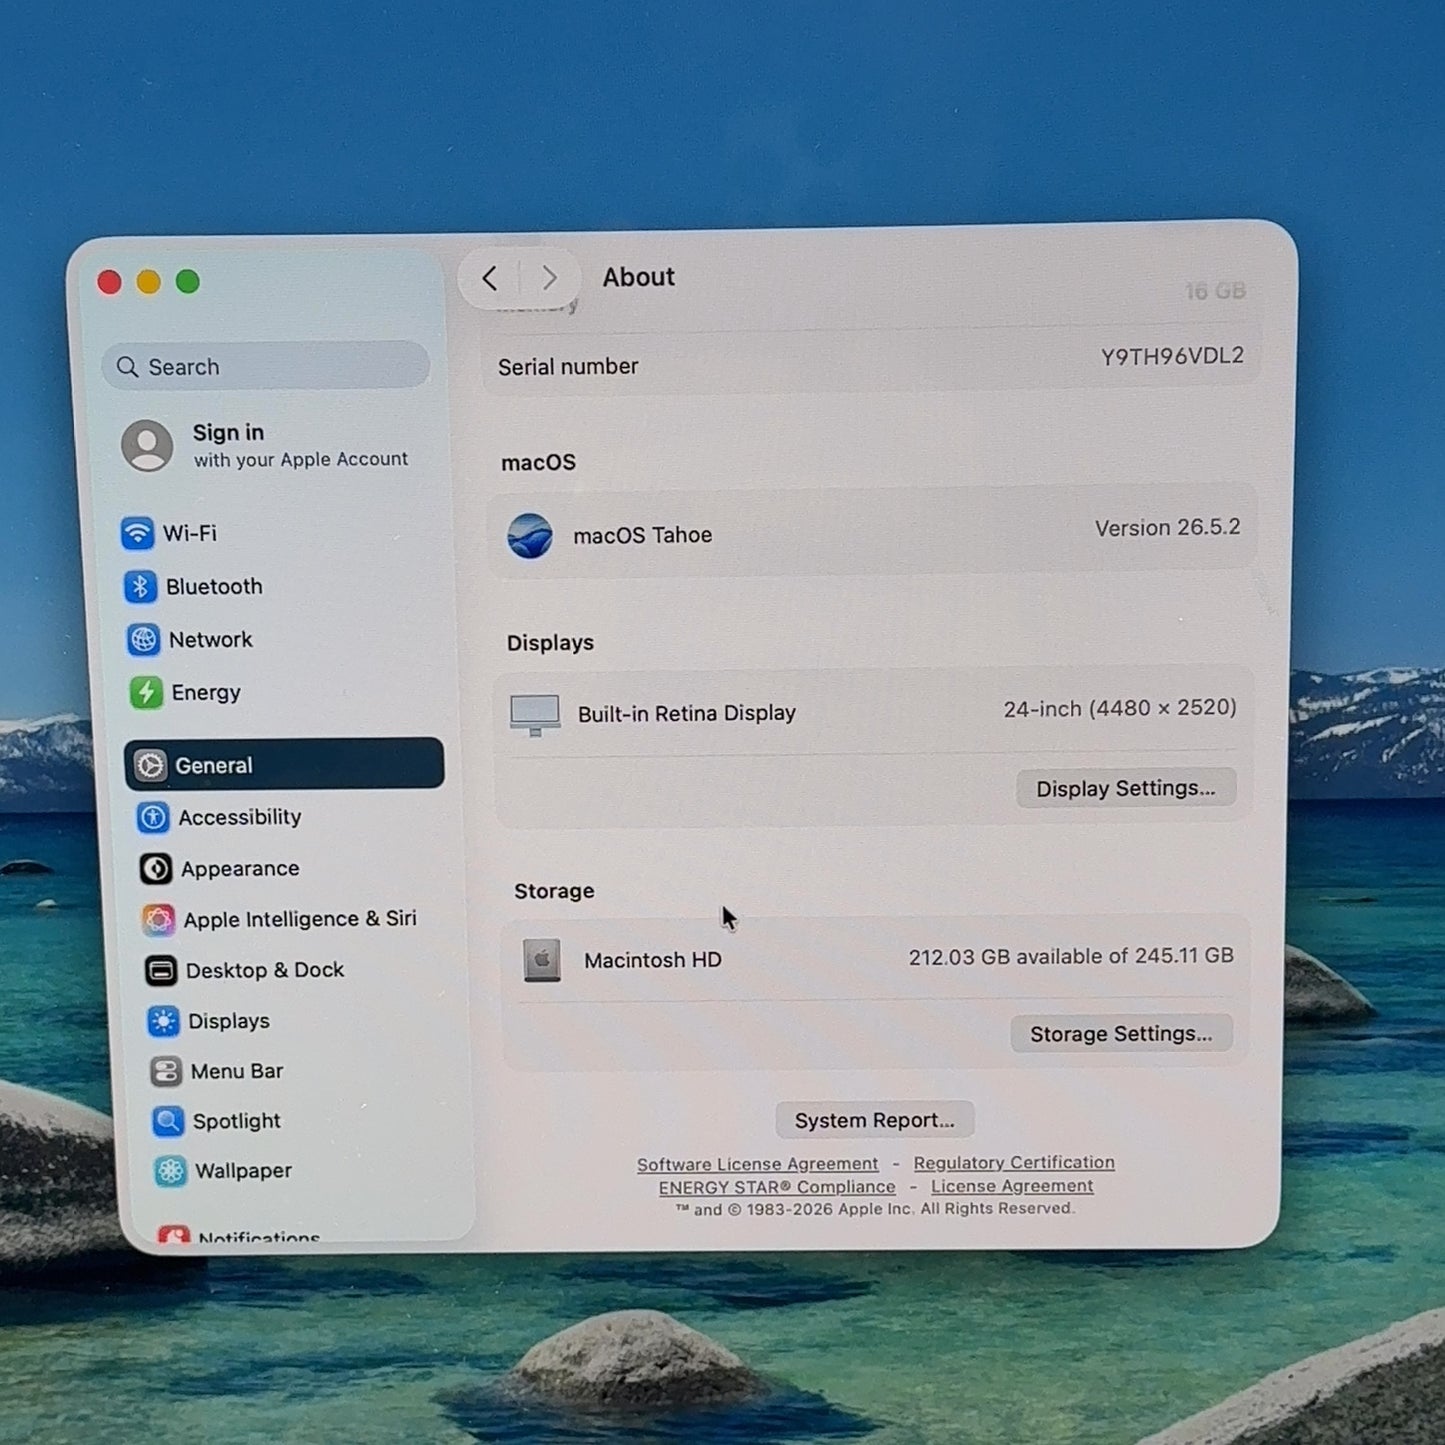Open the License Agreement link beside ENERGY STAR
Image resolution: width=1445 pixels, height=1445 pixels.
tap(1012, 1186)
